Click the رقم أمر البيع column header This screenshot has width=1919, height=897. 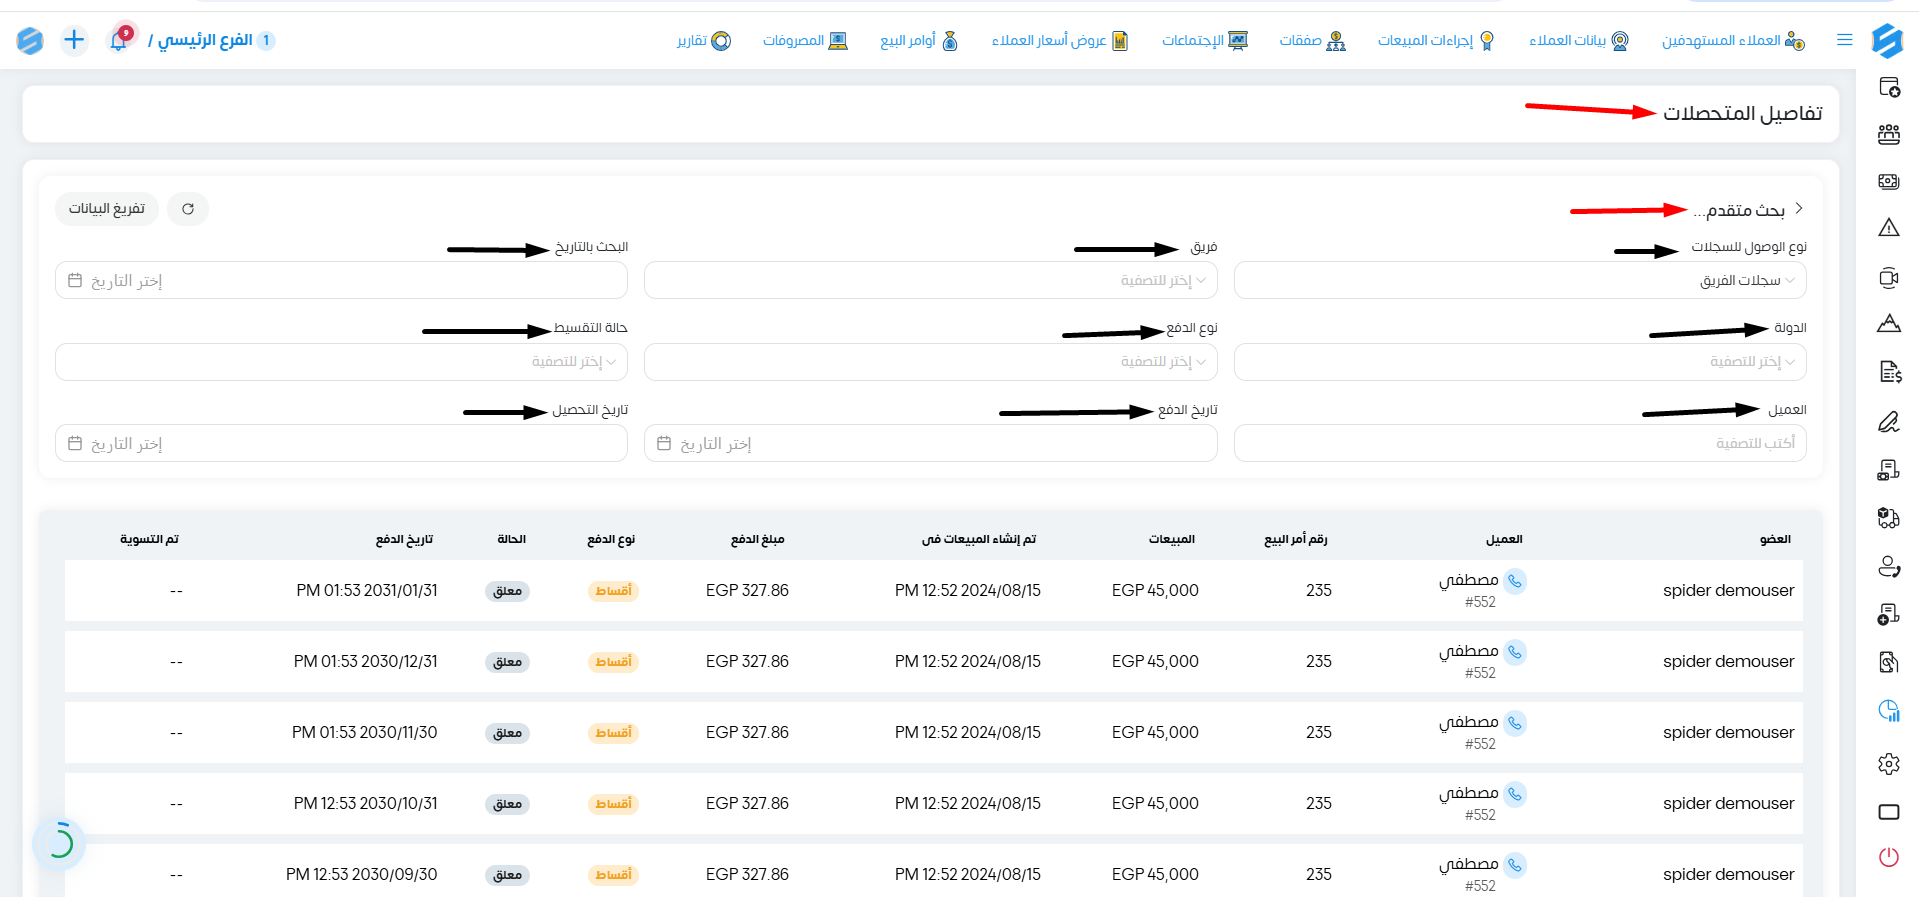(1295, 539)
